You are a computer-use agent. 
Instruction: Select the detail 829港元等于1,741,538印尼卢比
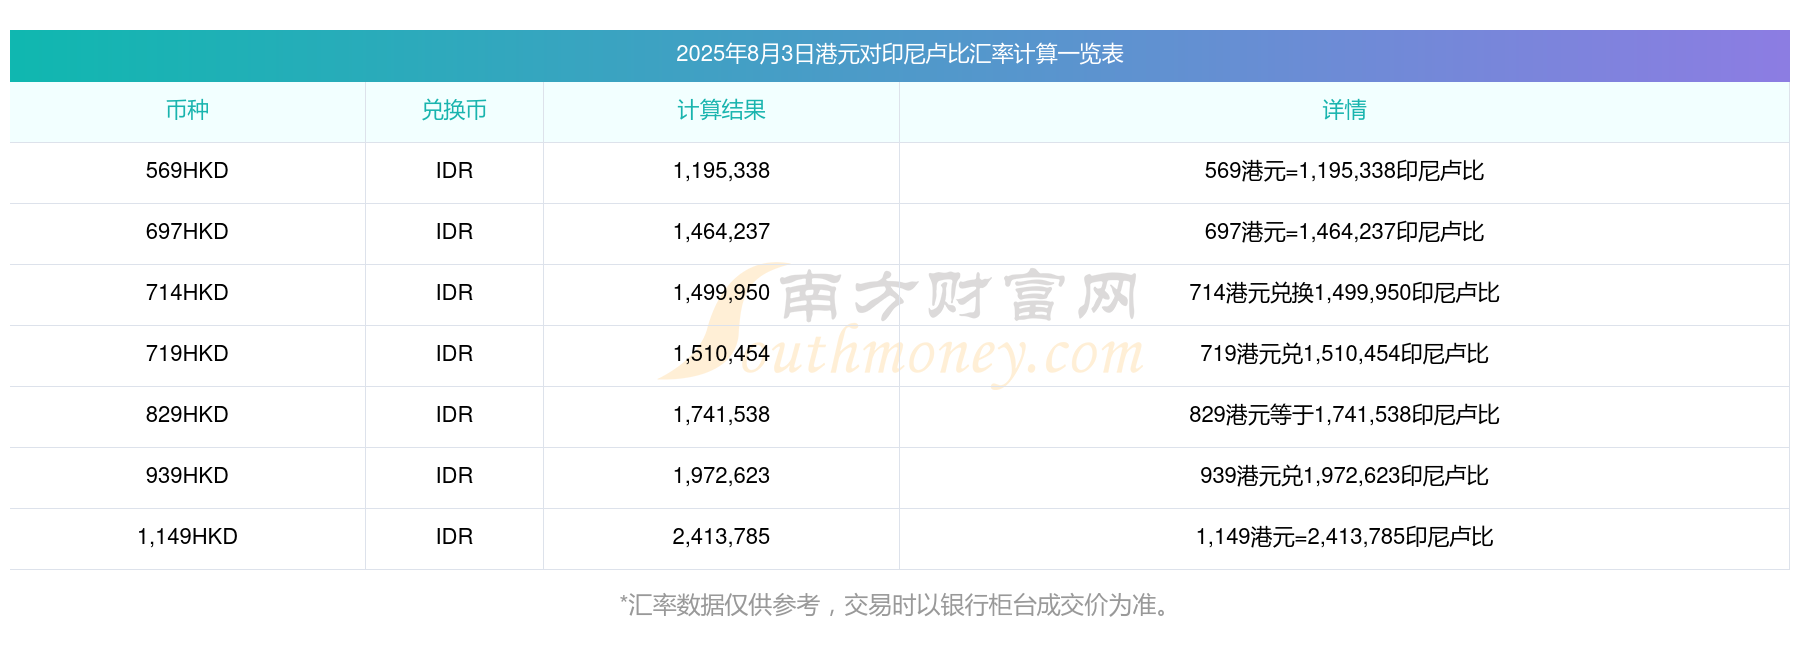[1344, 415]
